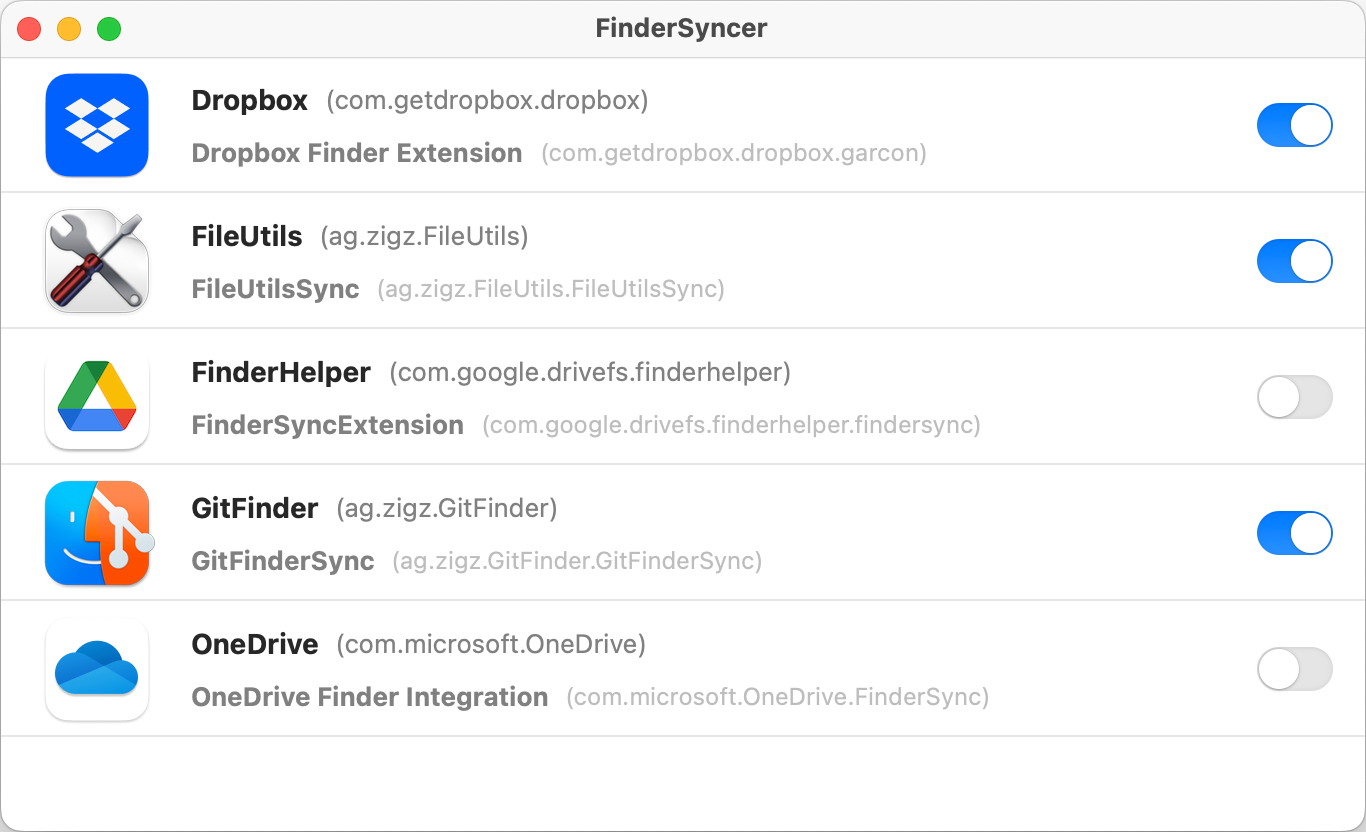
Task: Click the FileUtils wrench and screwdriver icon
Action: (x=97, y=261)
